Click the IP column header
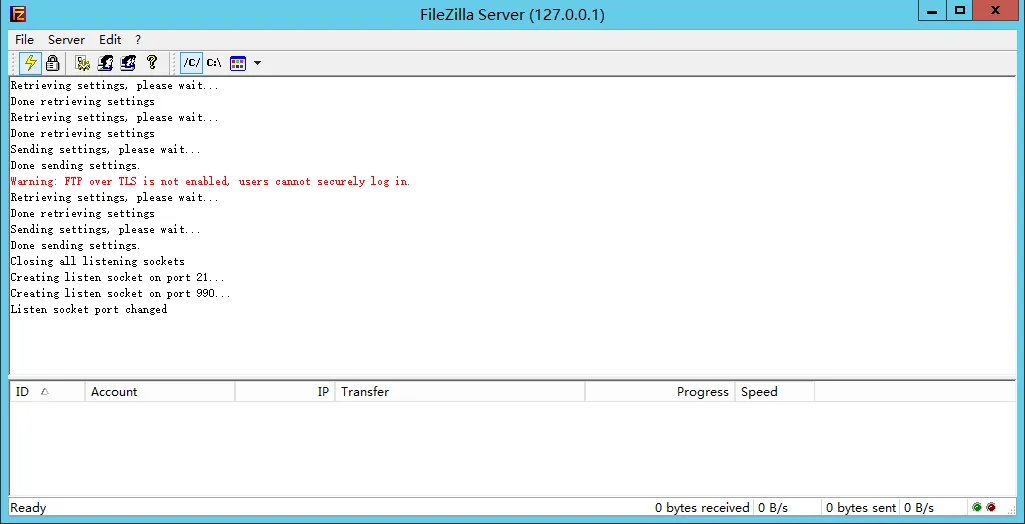This screenshot has width=1025, height=524. (x=285, y=392)
